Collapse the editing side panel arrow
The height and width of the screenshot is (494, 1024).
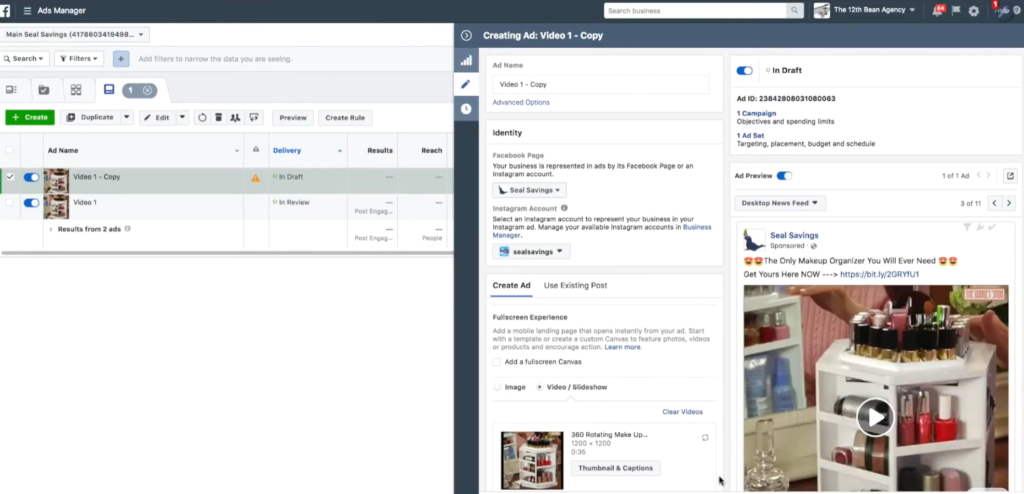pos(466,35)
